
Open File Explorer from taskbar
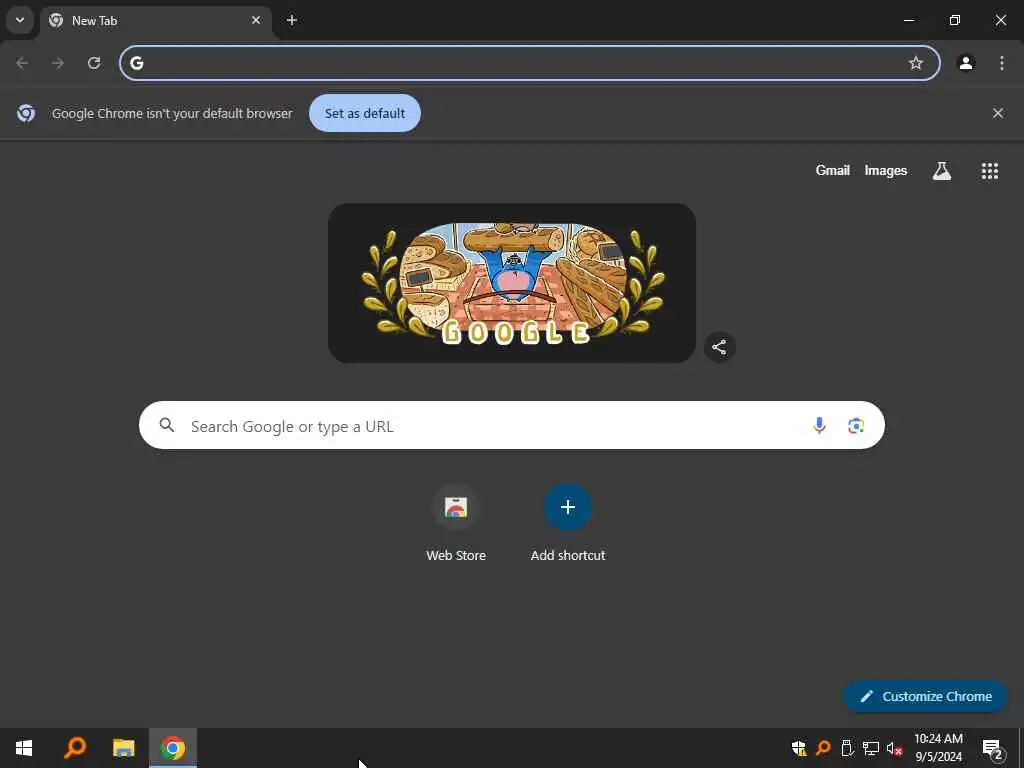pos(123,748)
